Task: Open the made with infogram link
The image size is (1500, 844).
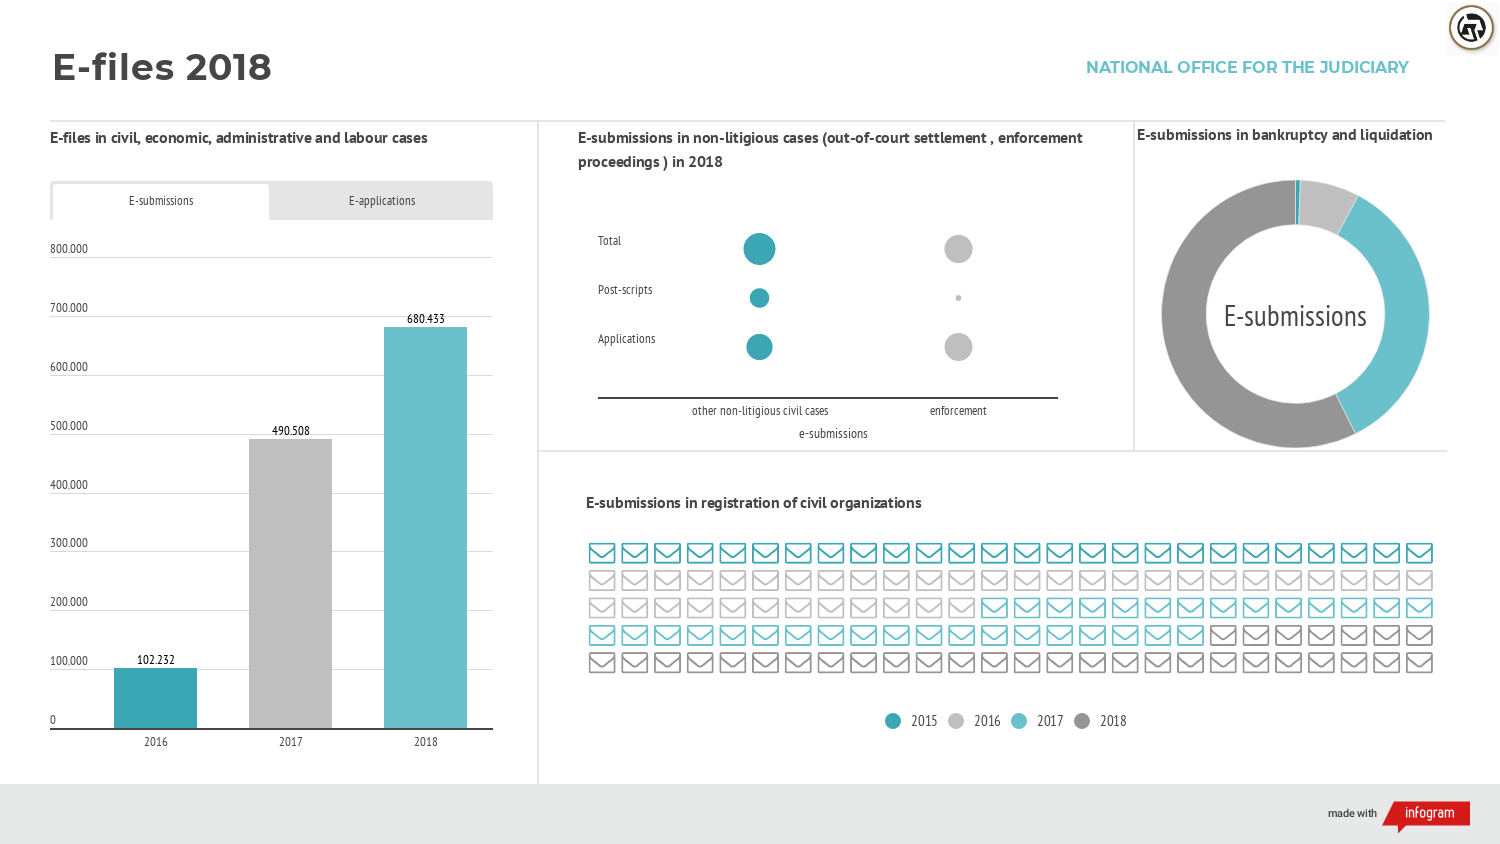Action: click(1399, 814)
